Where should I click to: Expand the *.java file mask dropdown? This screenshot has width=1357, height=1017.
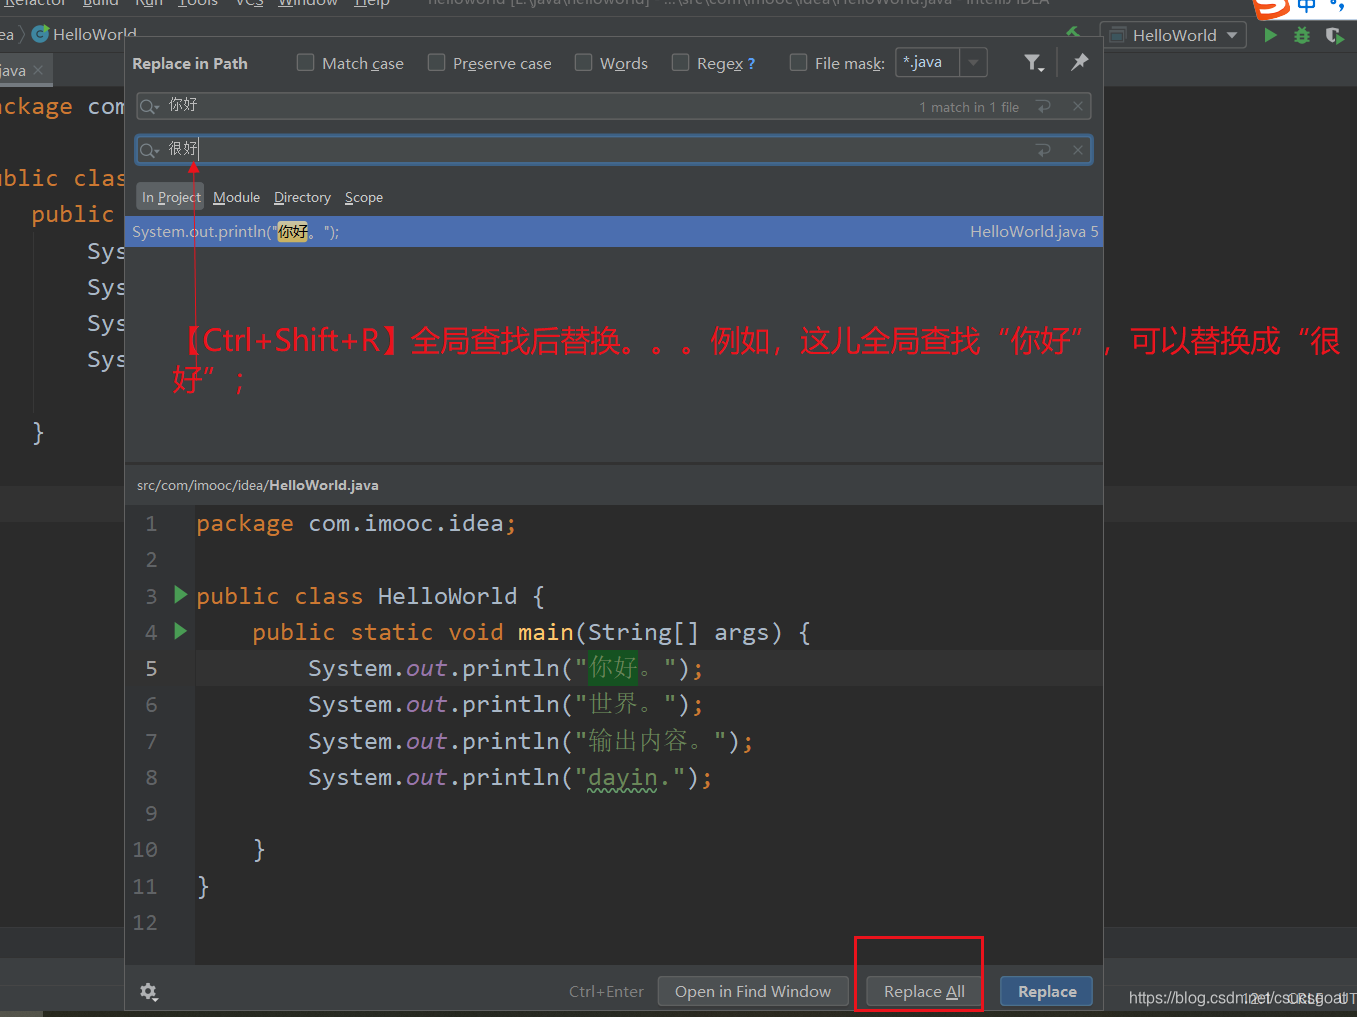973,63
